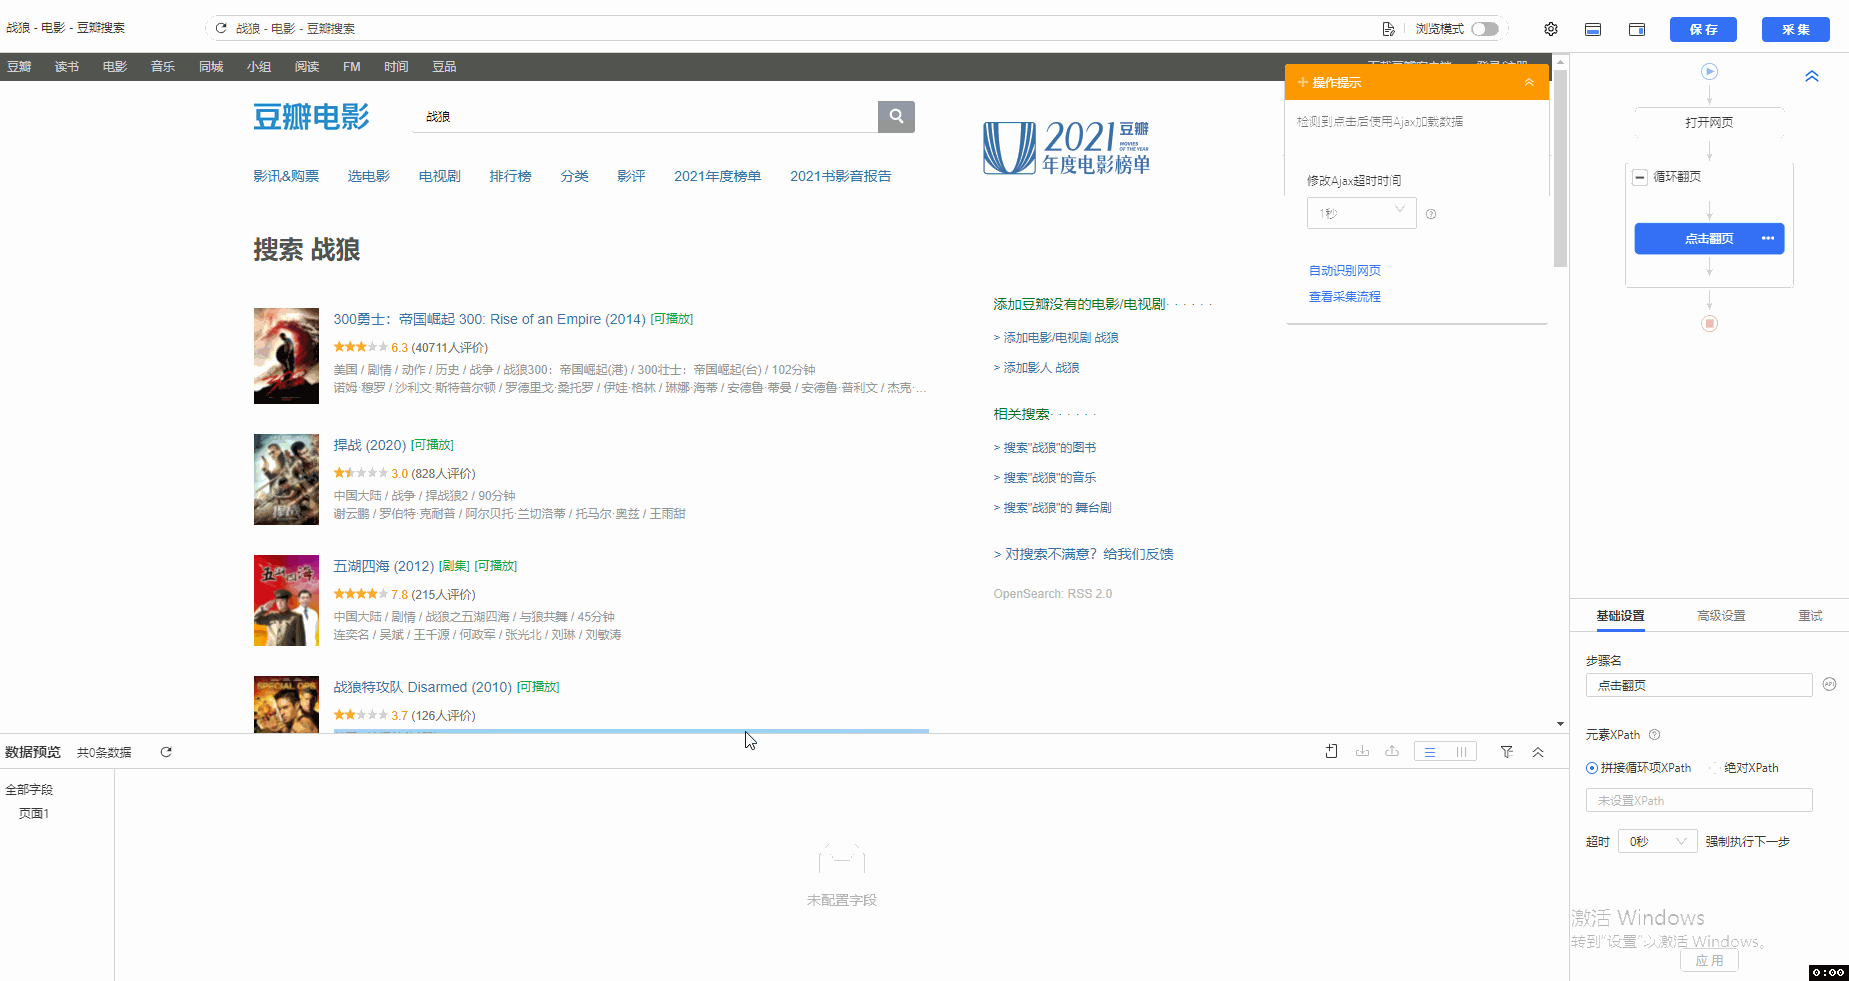
Task: Open 300勇士：帝国崛起 movie link
Action: [489, 319]
